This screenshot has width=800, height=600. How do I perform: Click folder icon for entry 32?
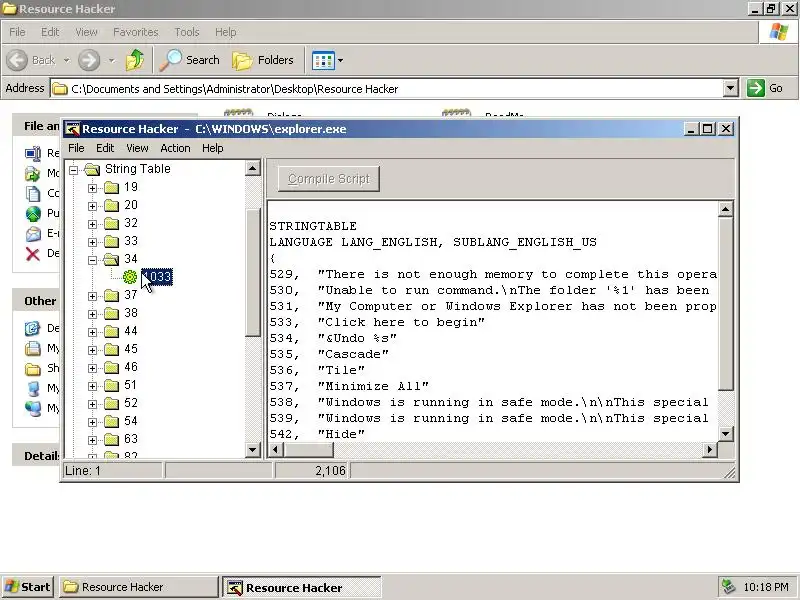[x=111, y=223]
